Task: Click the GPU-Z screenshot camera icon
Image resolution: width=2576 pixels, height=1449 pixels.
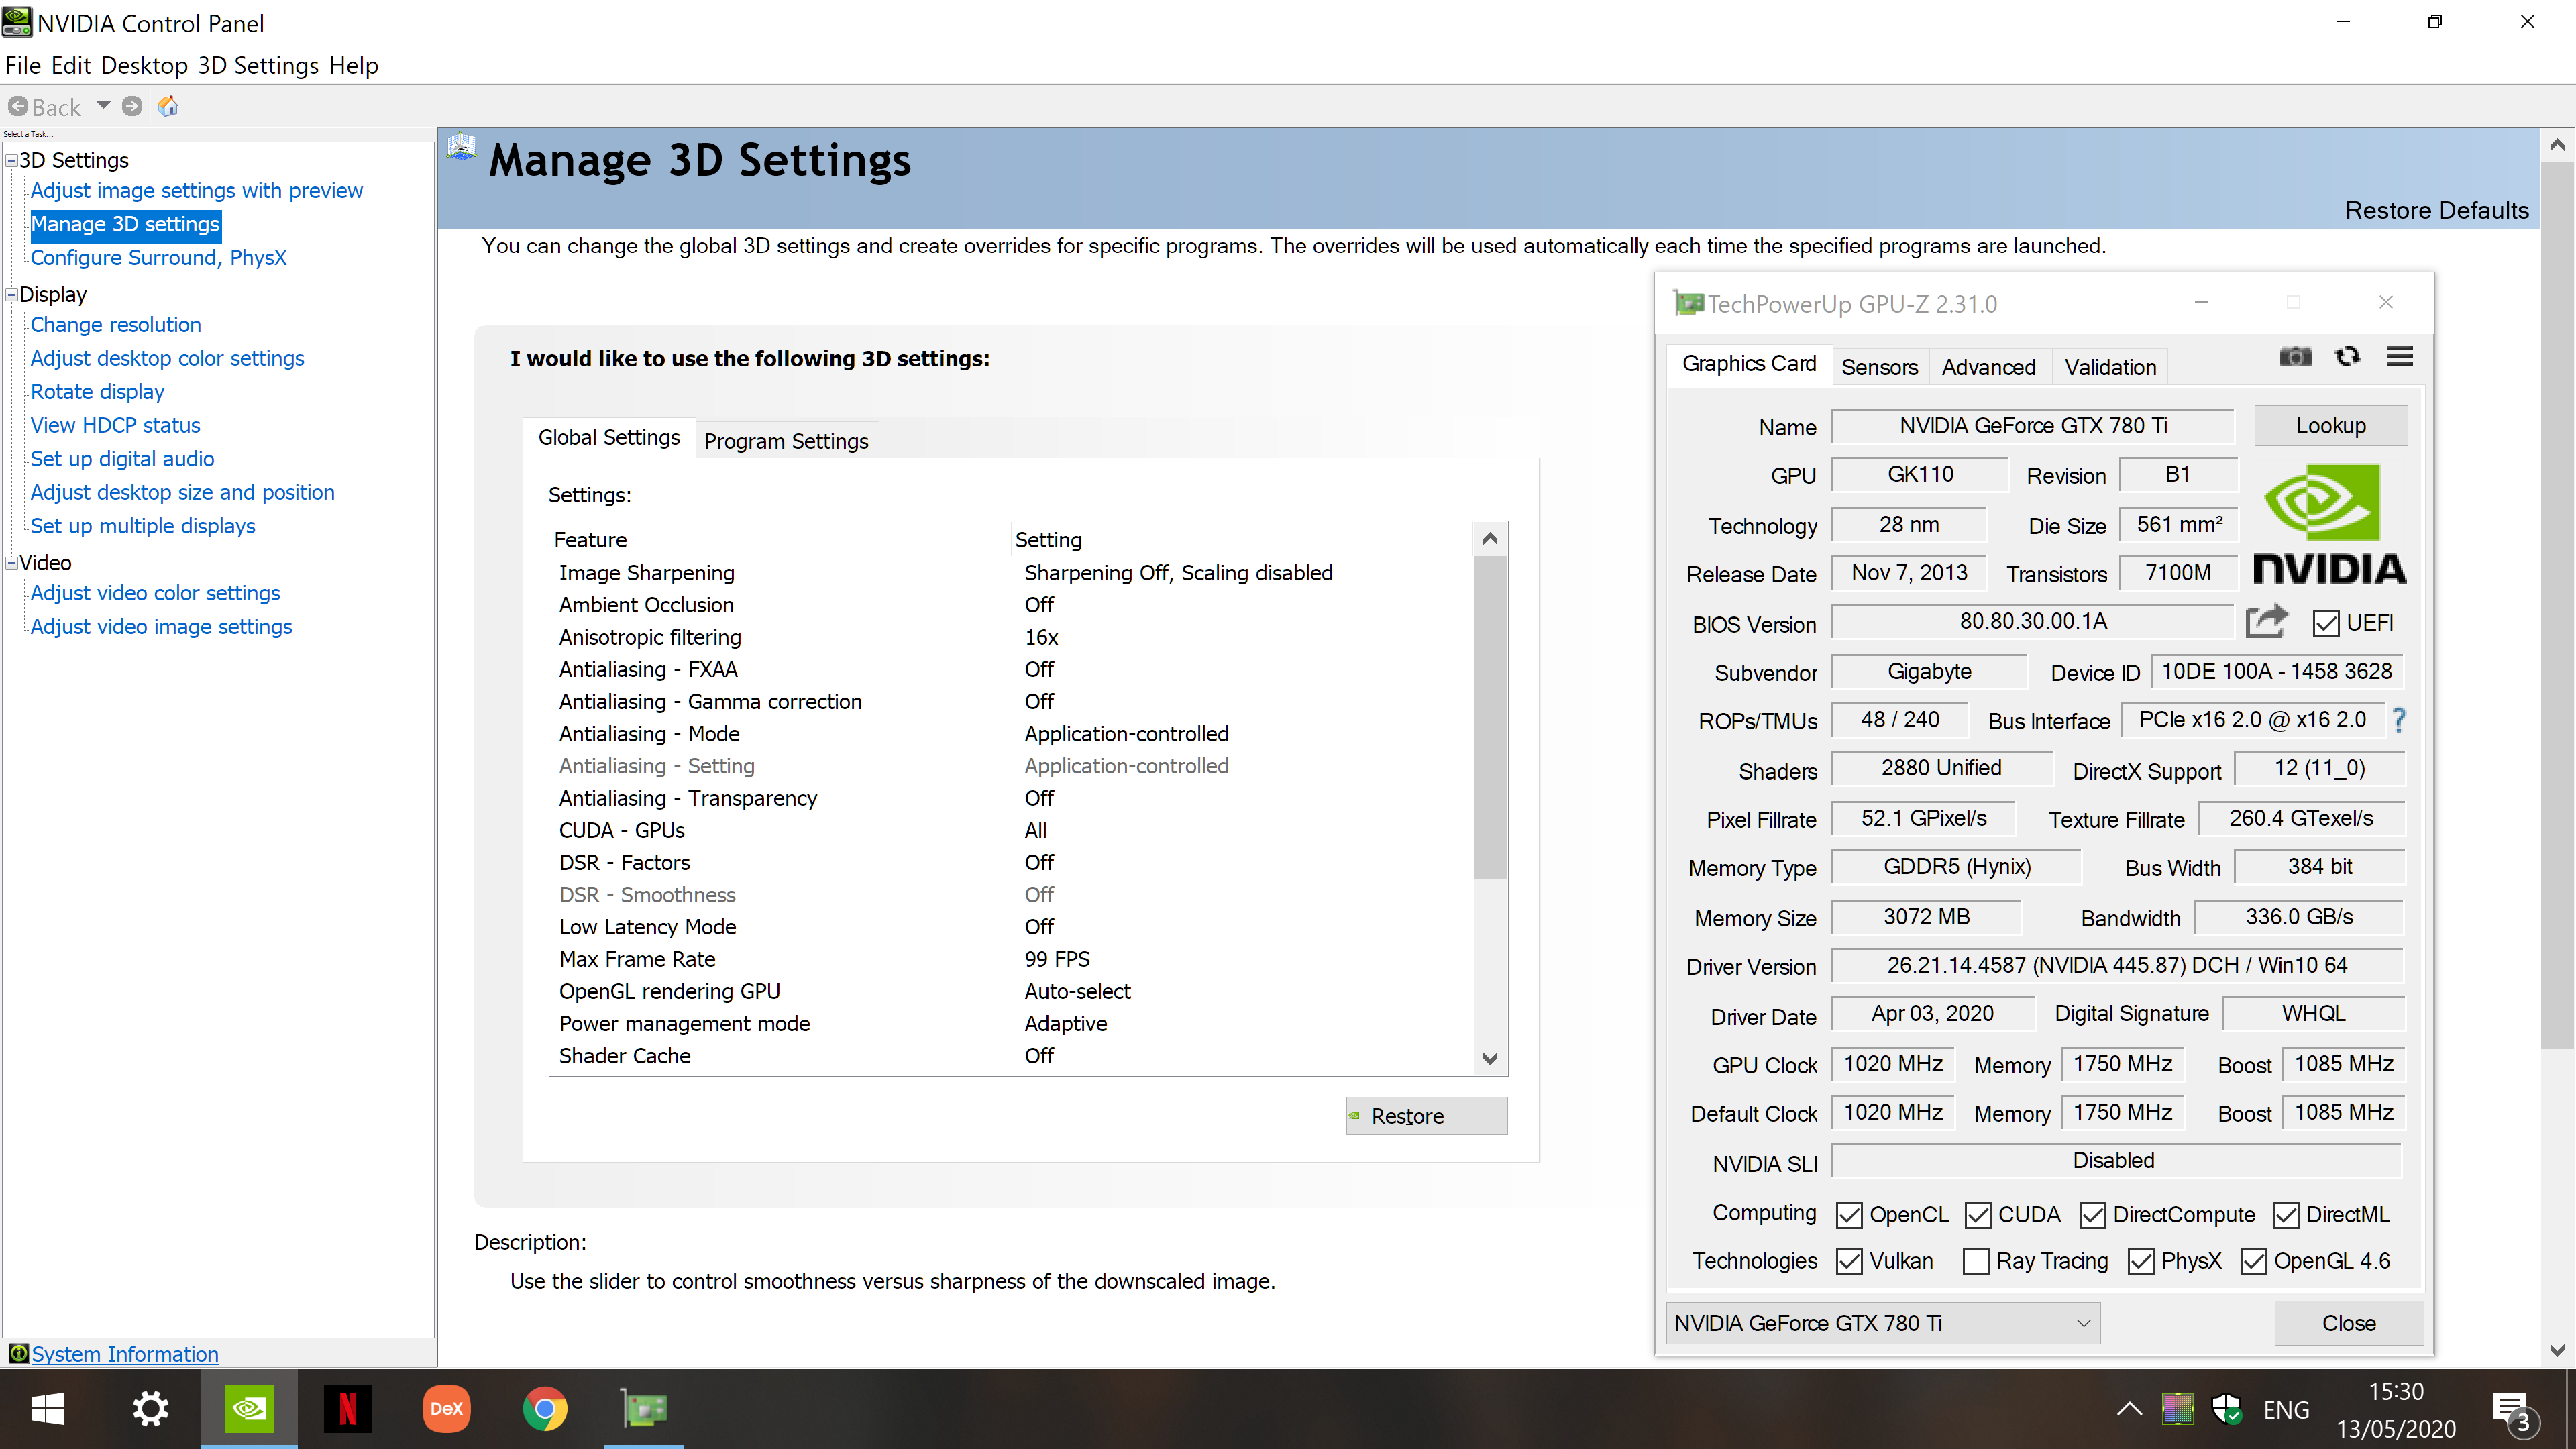Action: 2295,357
